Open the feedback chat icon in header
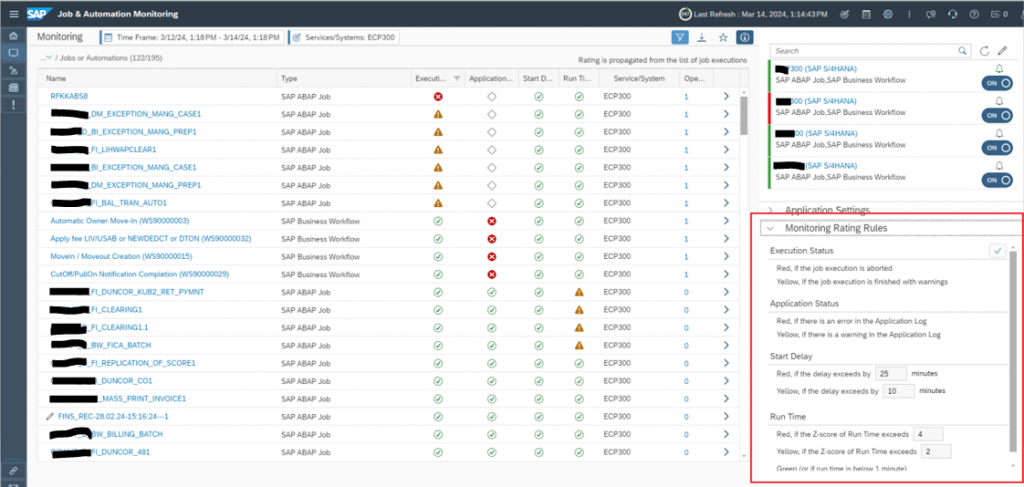Viewport: 1024px width, 487px height. pyautogui.click(x=931, y=14)
